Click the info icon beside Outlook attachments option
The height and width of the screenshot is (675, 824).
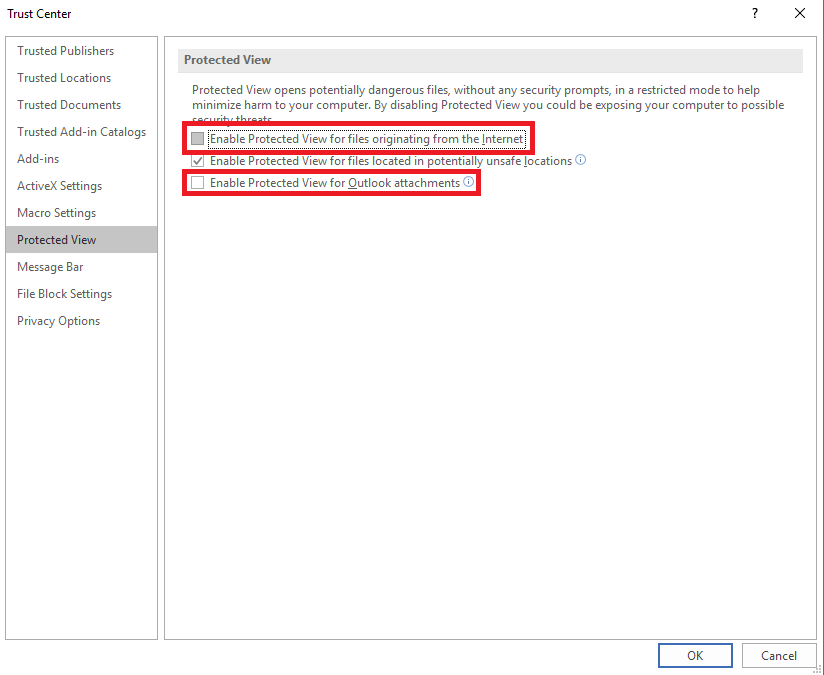pos(468,182)
